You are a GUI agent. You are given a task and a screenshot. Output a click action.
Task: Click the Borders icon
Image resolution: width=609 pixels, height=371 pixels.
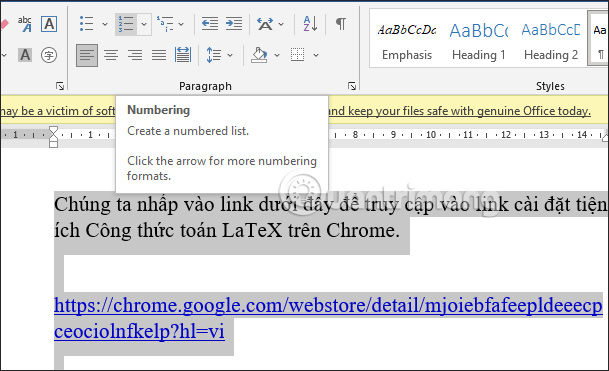[x=298, y=55]
